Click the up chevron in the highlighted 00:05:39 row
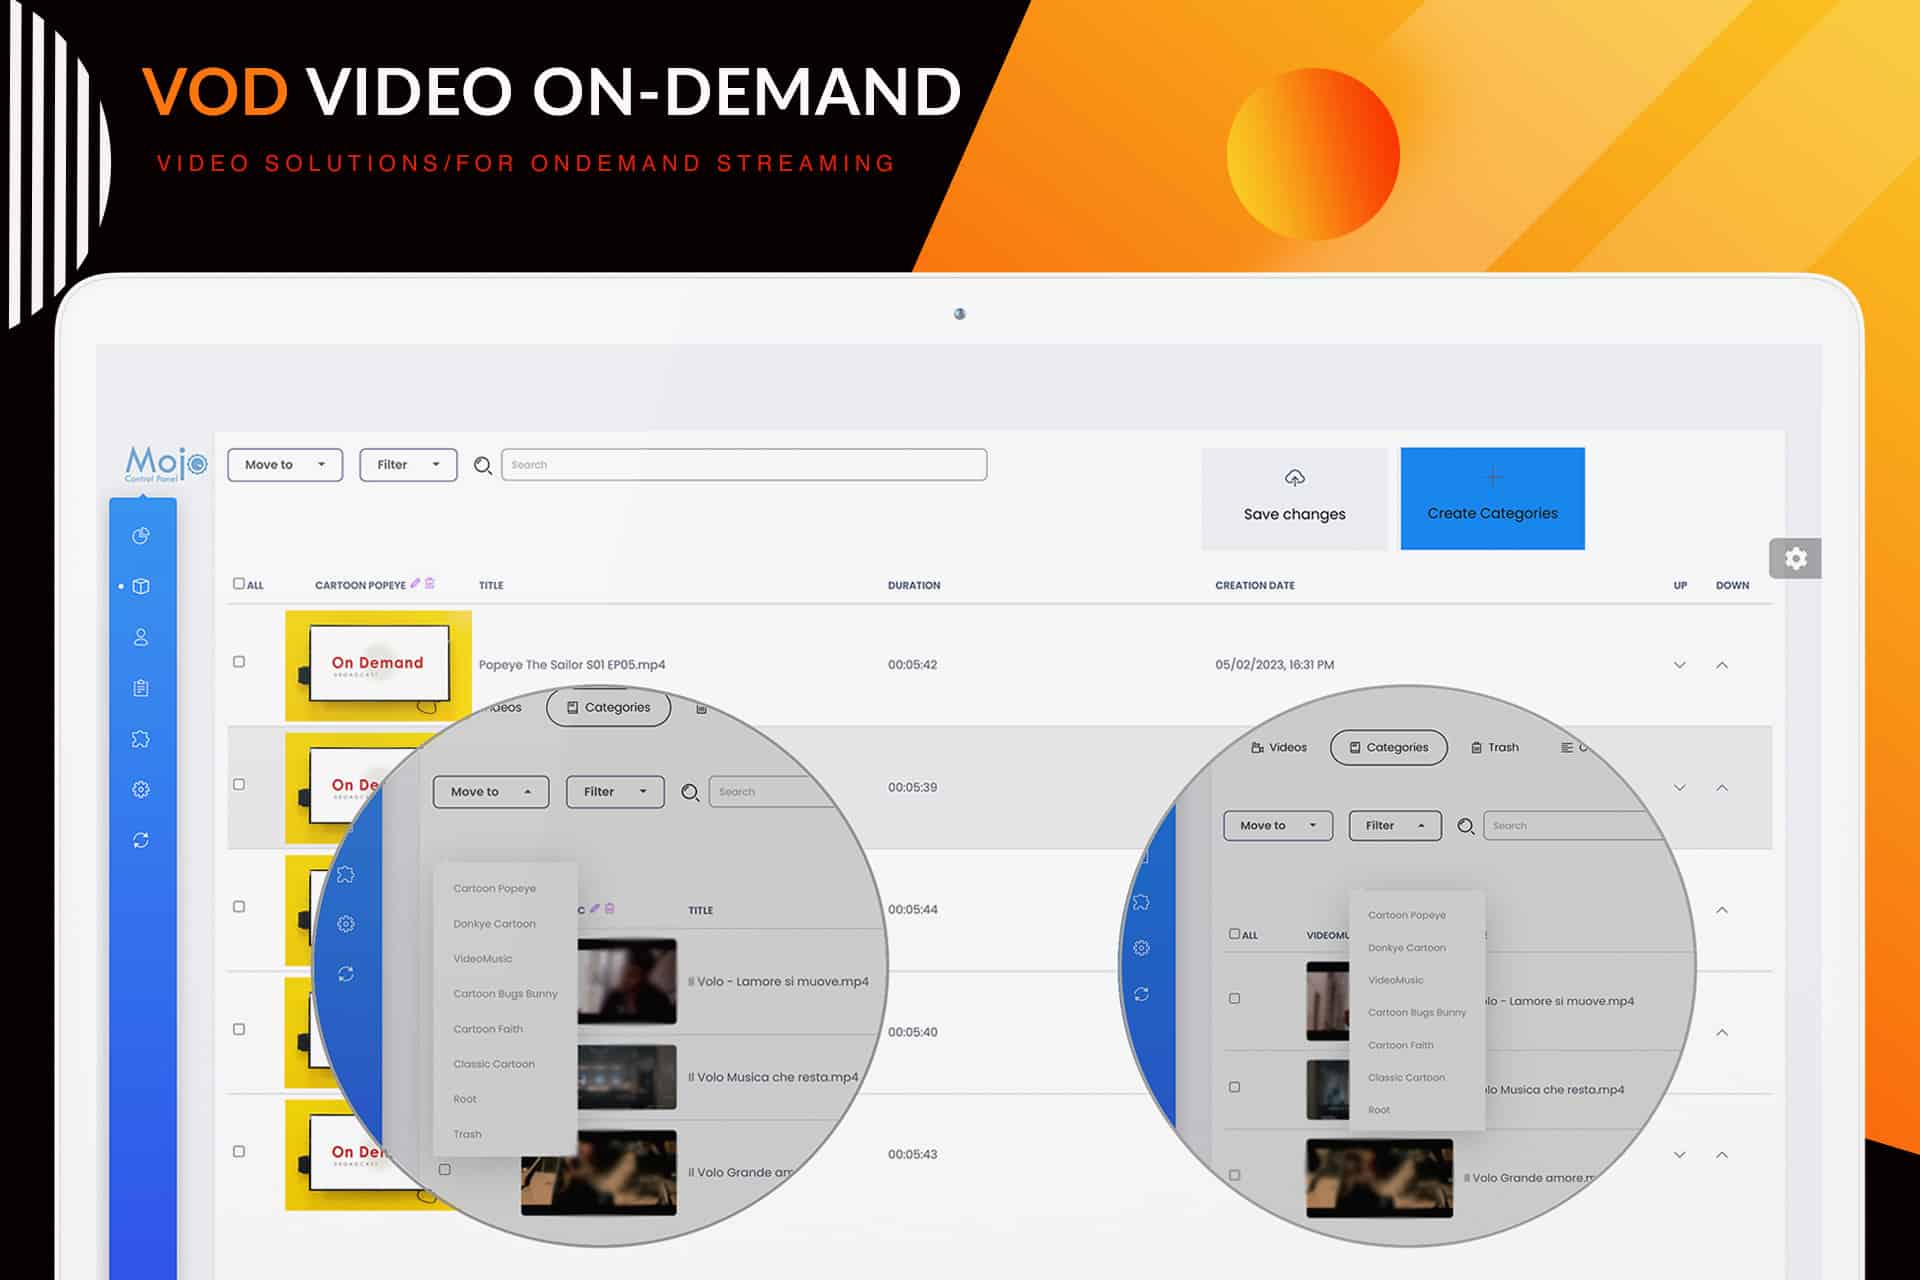This screenshot has height=1280, width=1920. [1722, 788]
